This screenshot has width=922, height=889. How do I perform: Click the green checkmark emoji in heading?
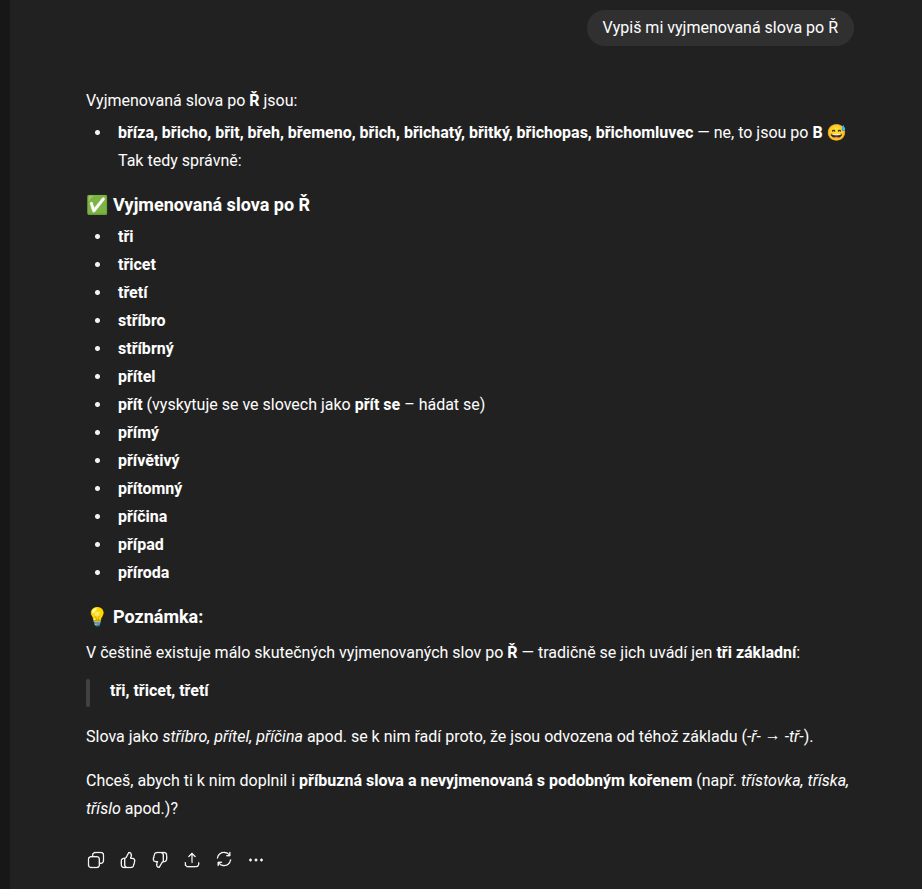(x=97, y=205)
